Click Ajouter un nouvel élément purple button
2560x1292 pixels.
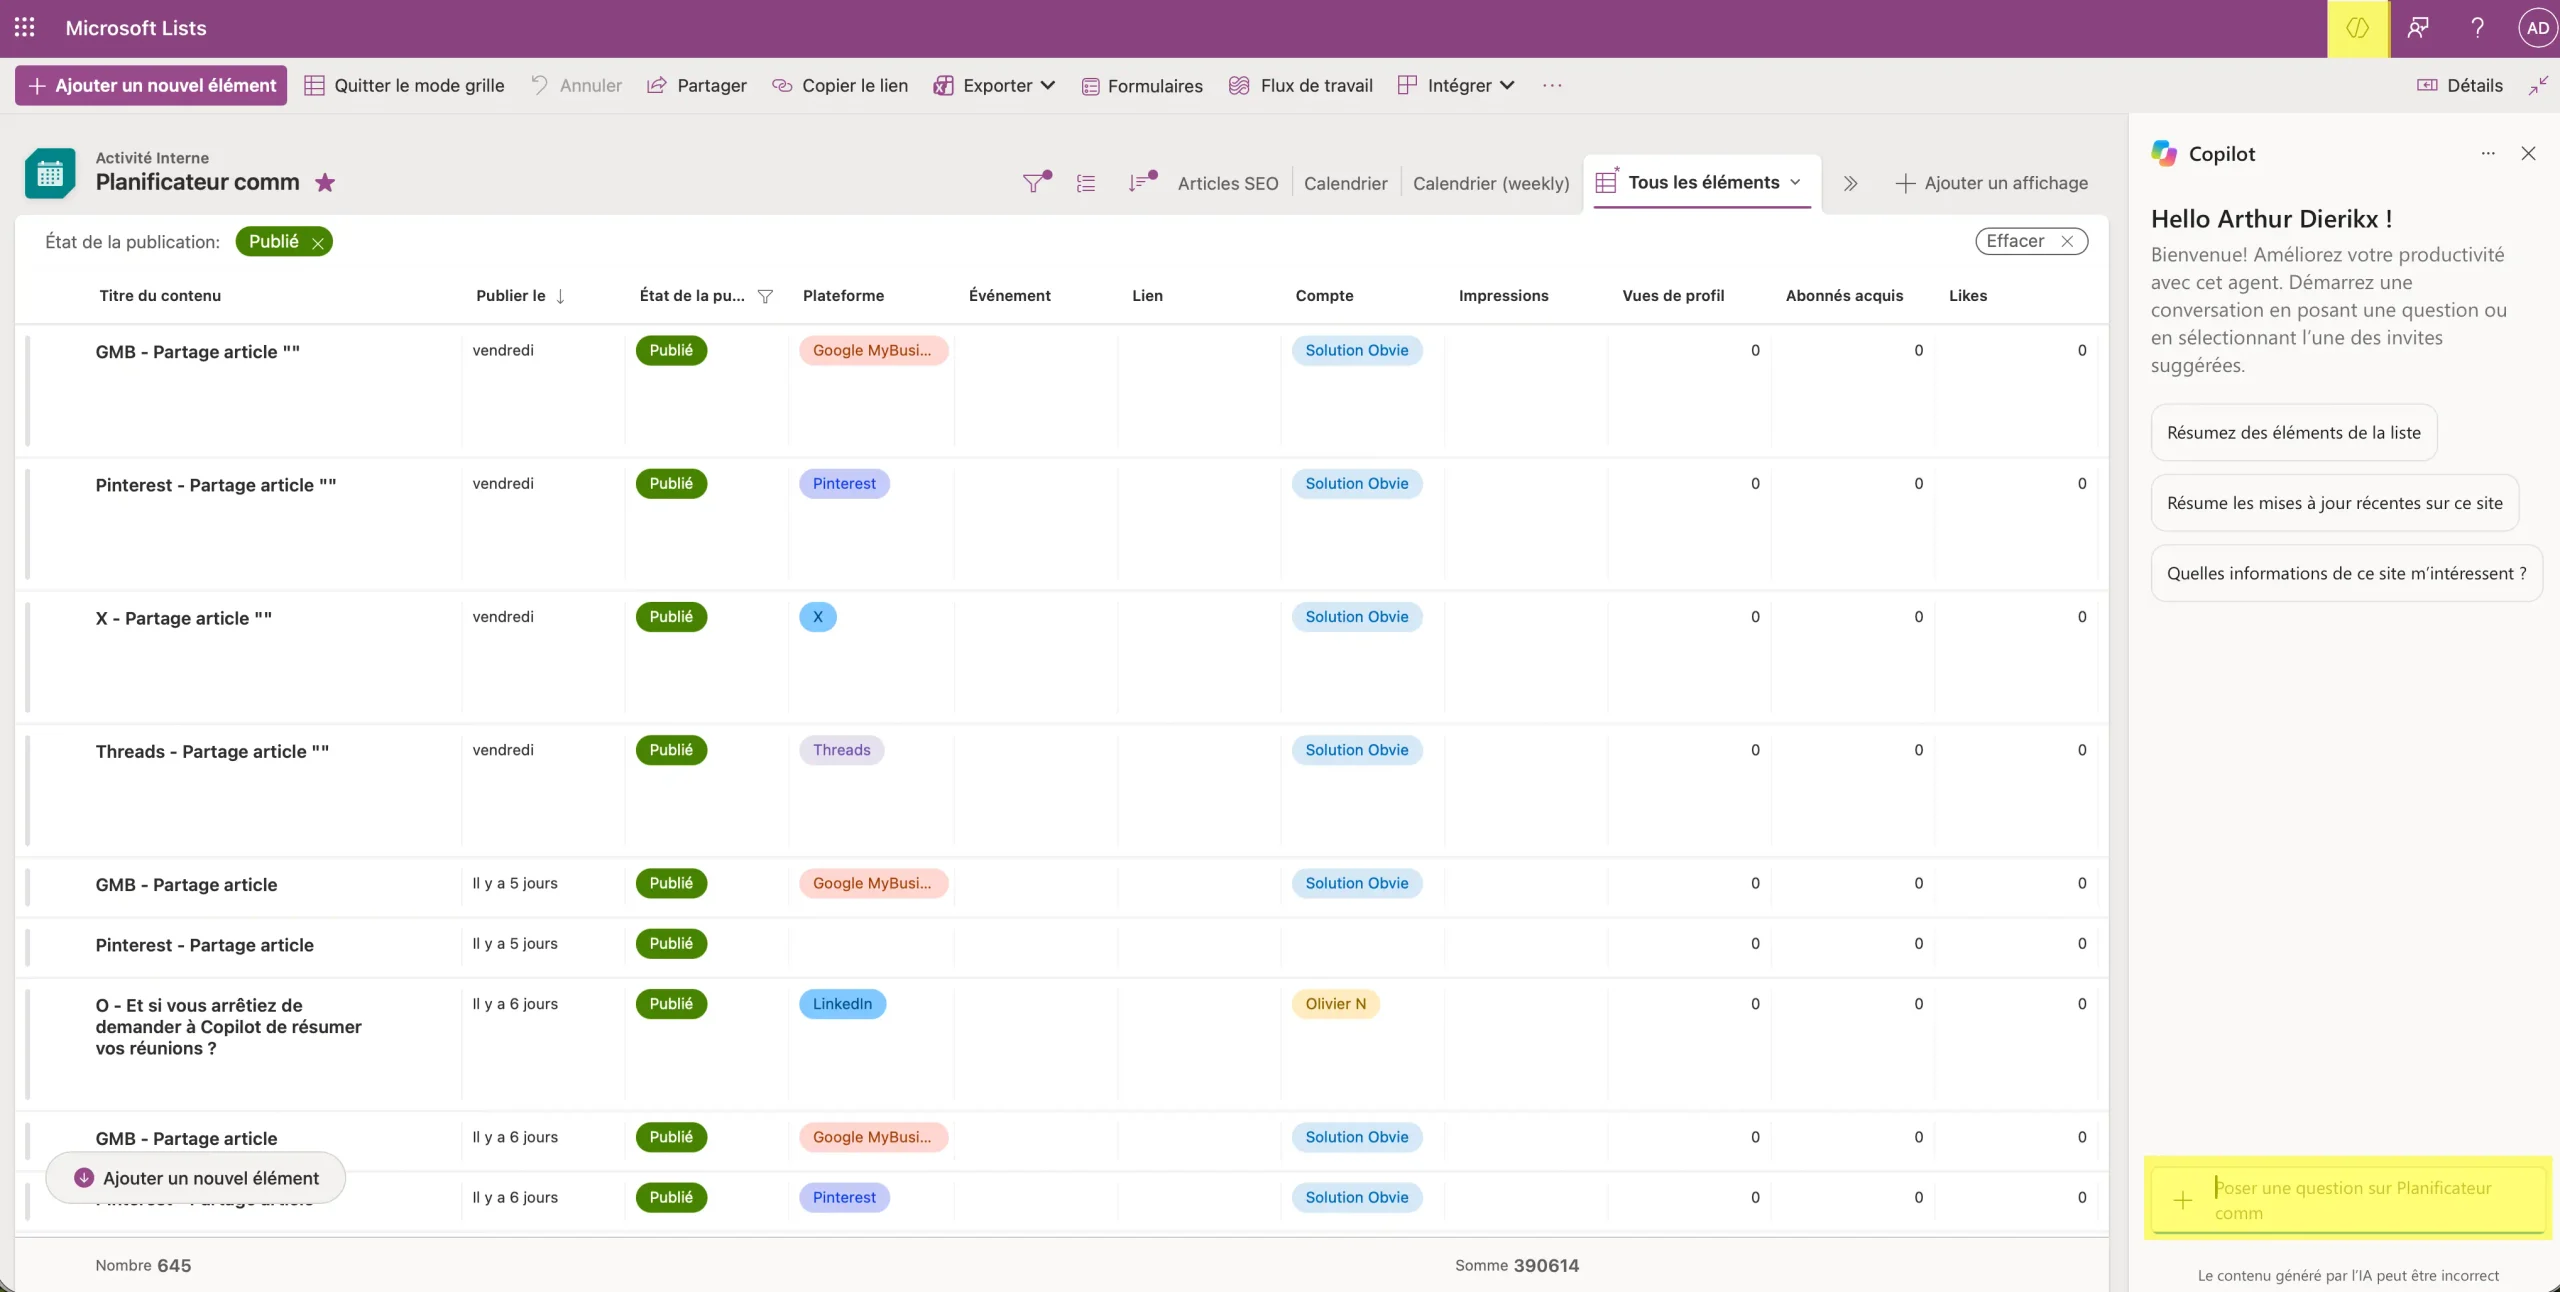pyautogui.click(x=151, y=85)
